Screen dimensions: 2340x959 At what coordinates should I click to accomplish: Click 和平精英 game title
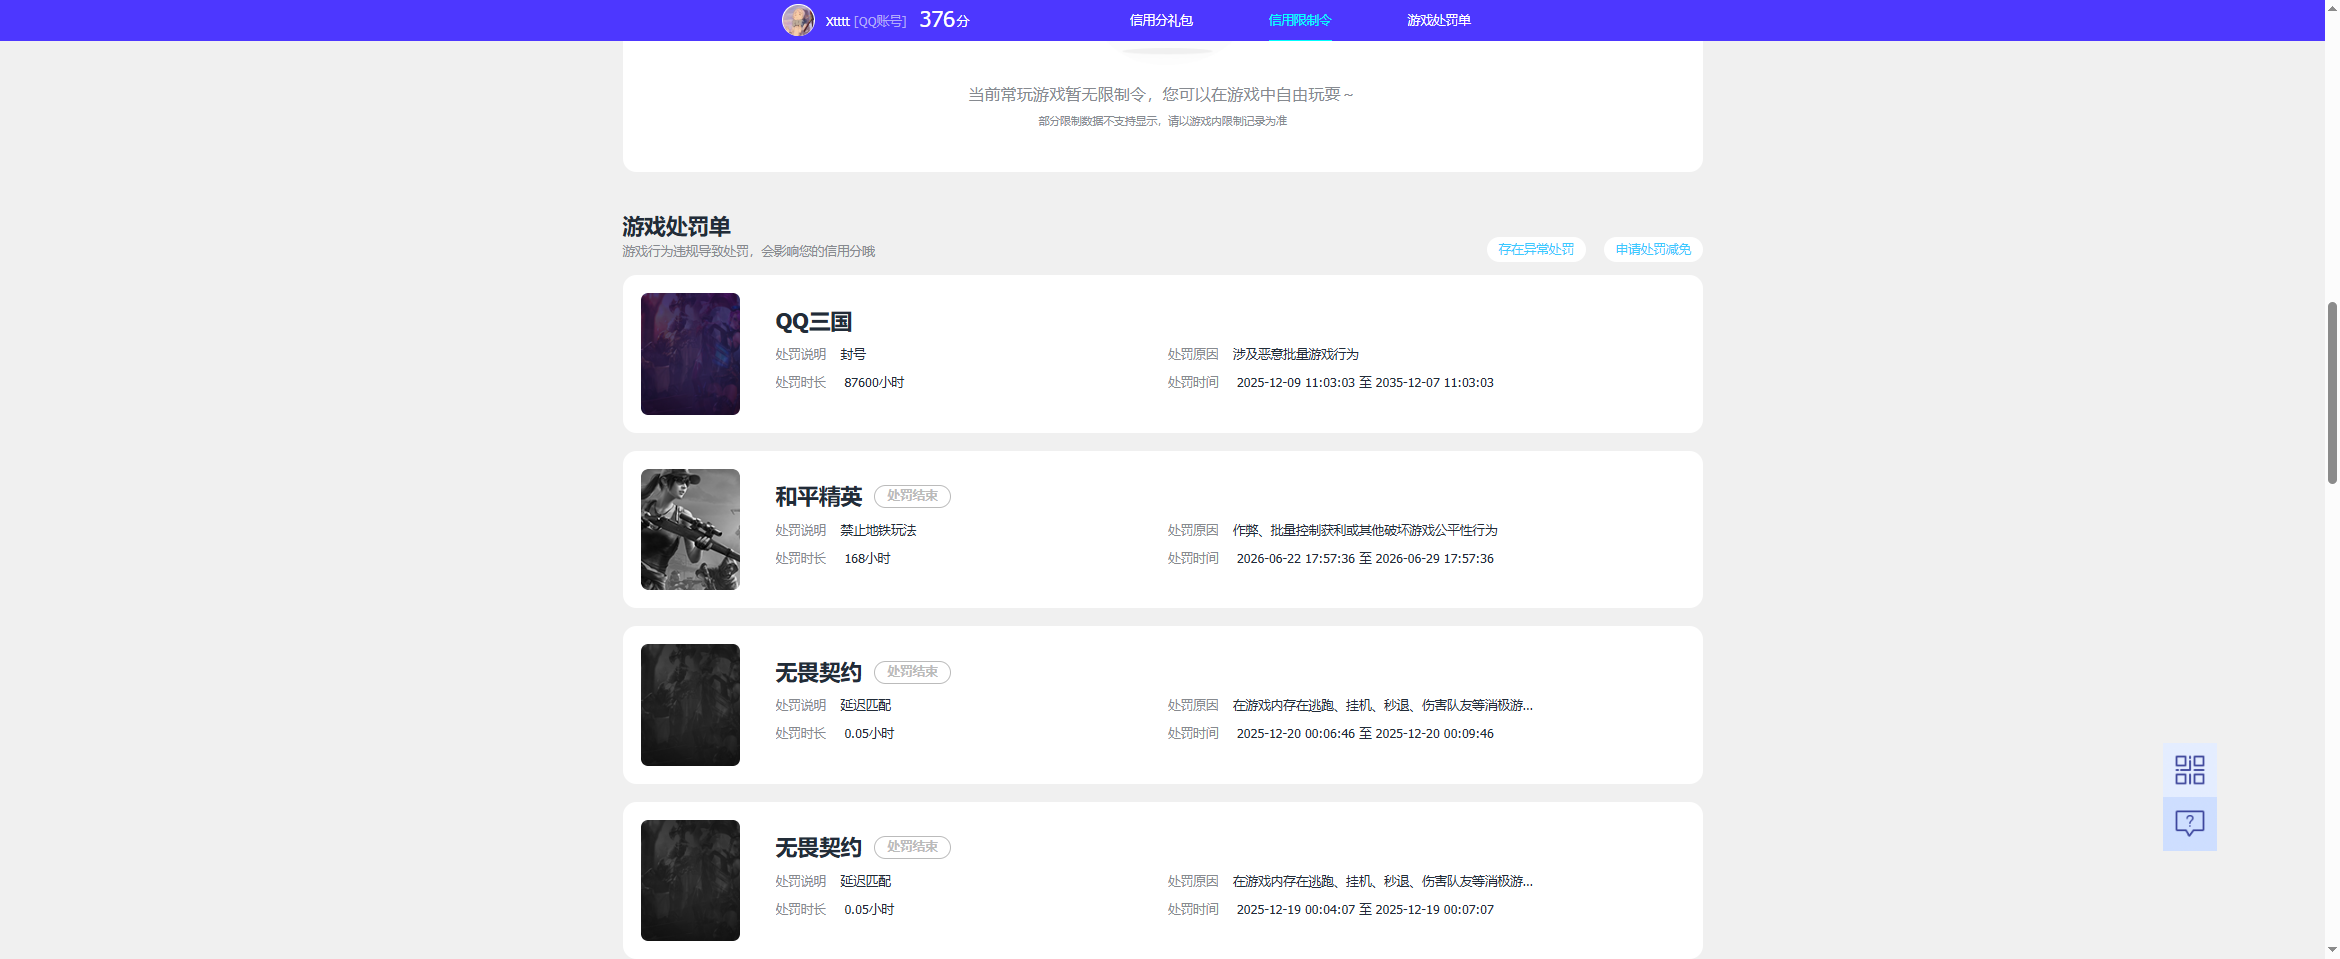point(818,497)
